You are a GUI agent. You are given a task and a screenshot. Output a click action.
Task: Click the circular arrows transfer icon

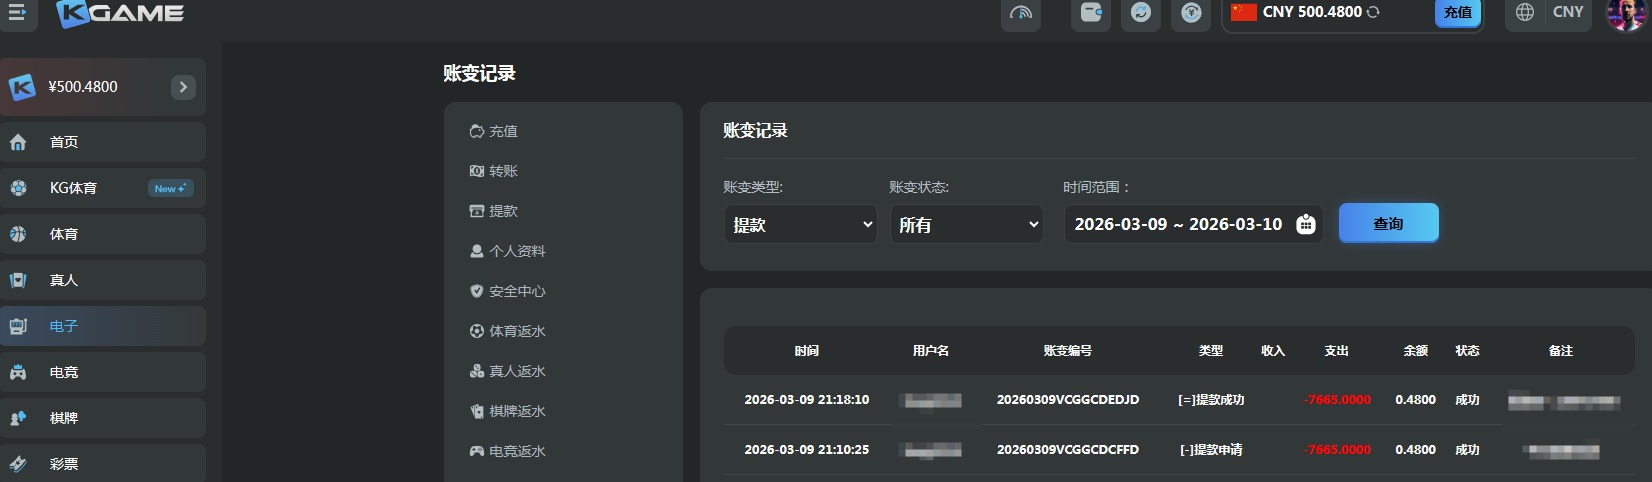point(1141,13)
